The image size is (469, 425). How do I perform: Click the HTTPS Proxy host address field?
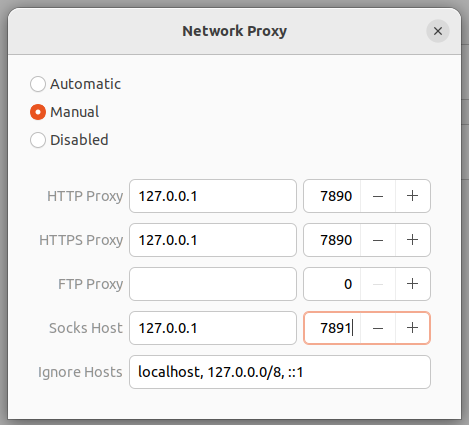213,240
